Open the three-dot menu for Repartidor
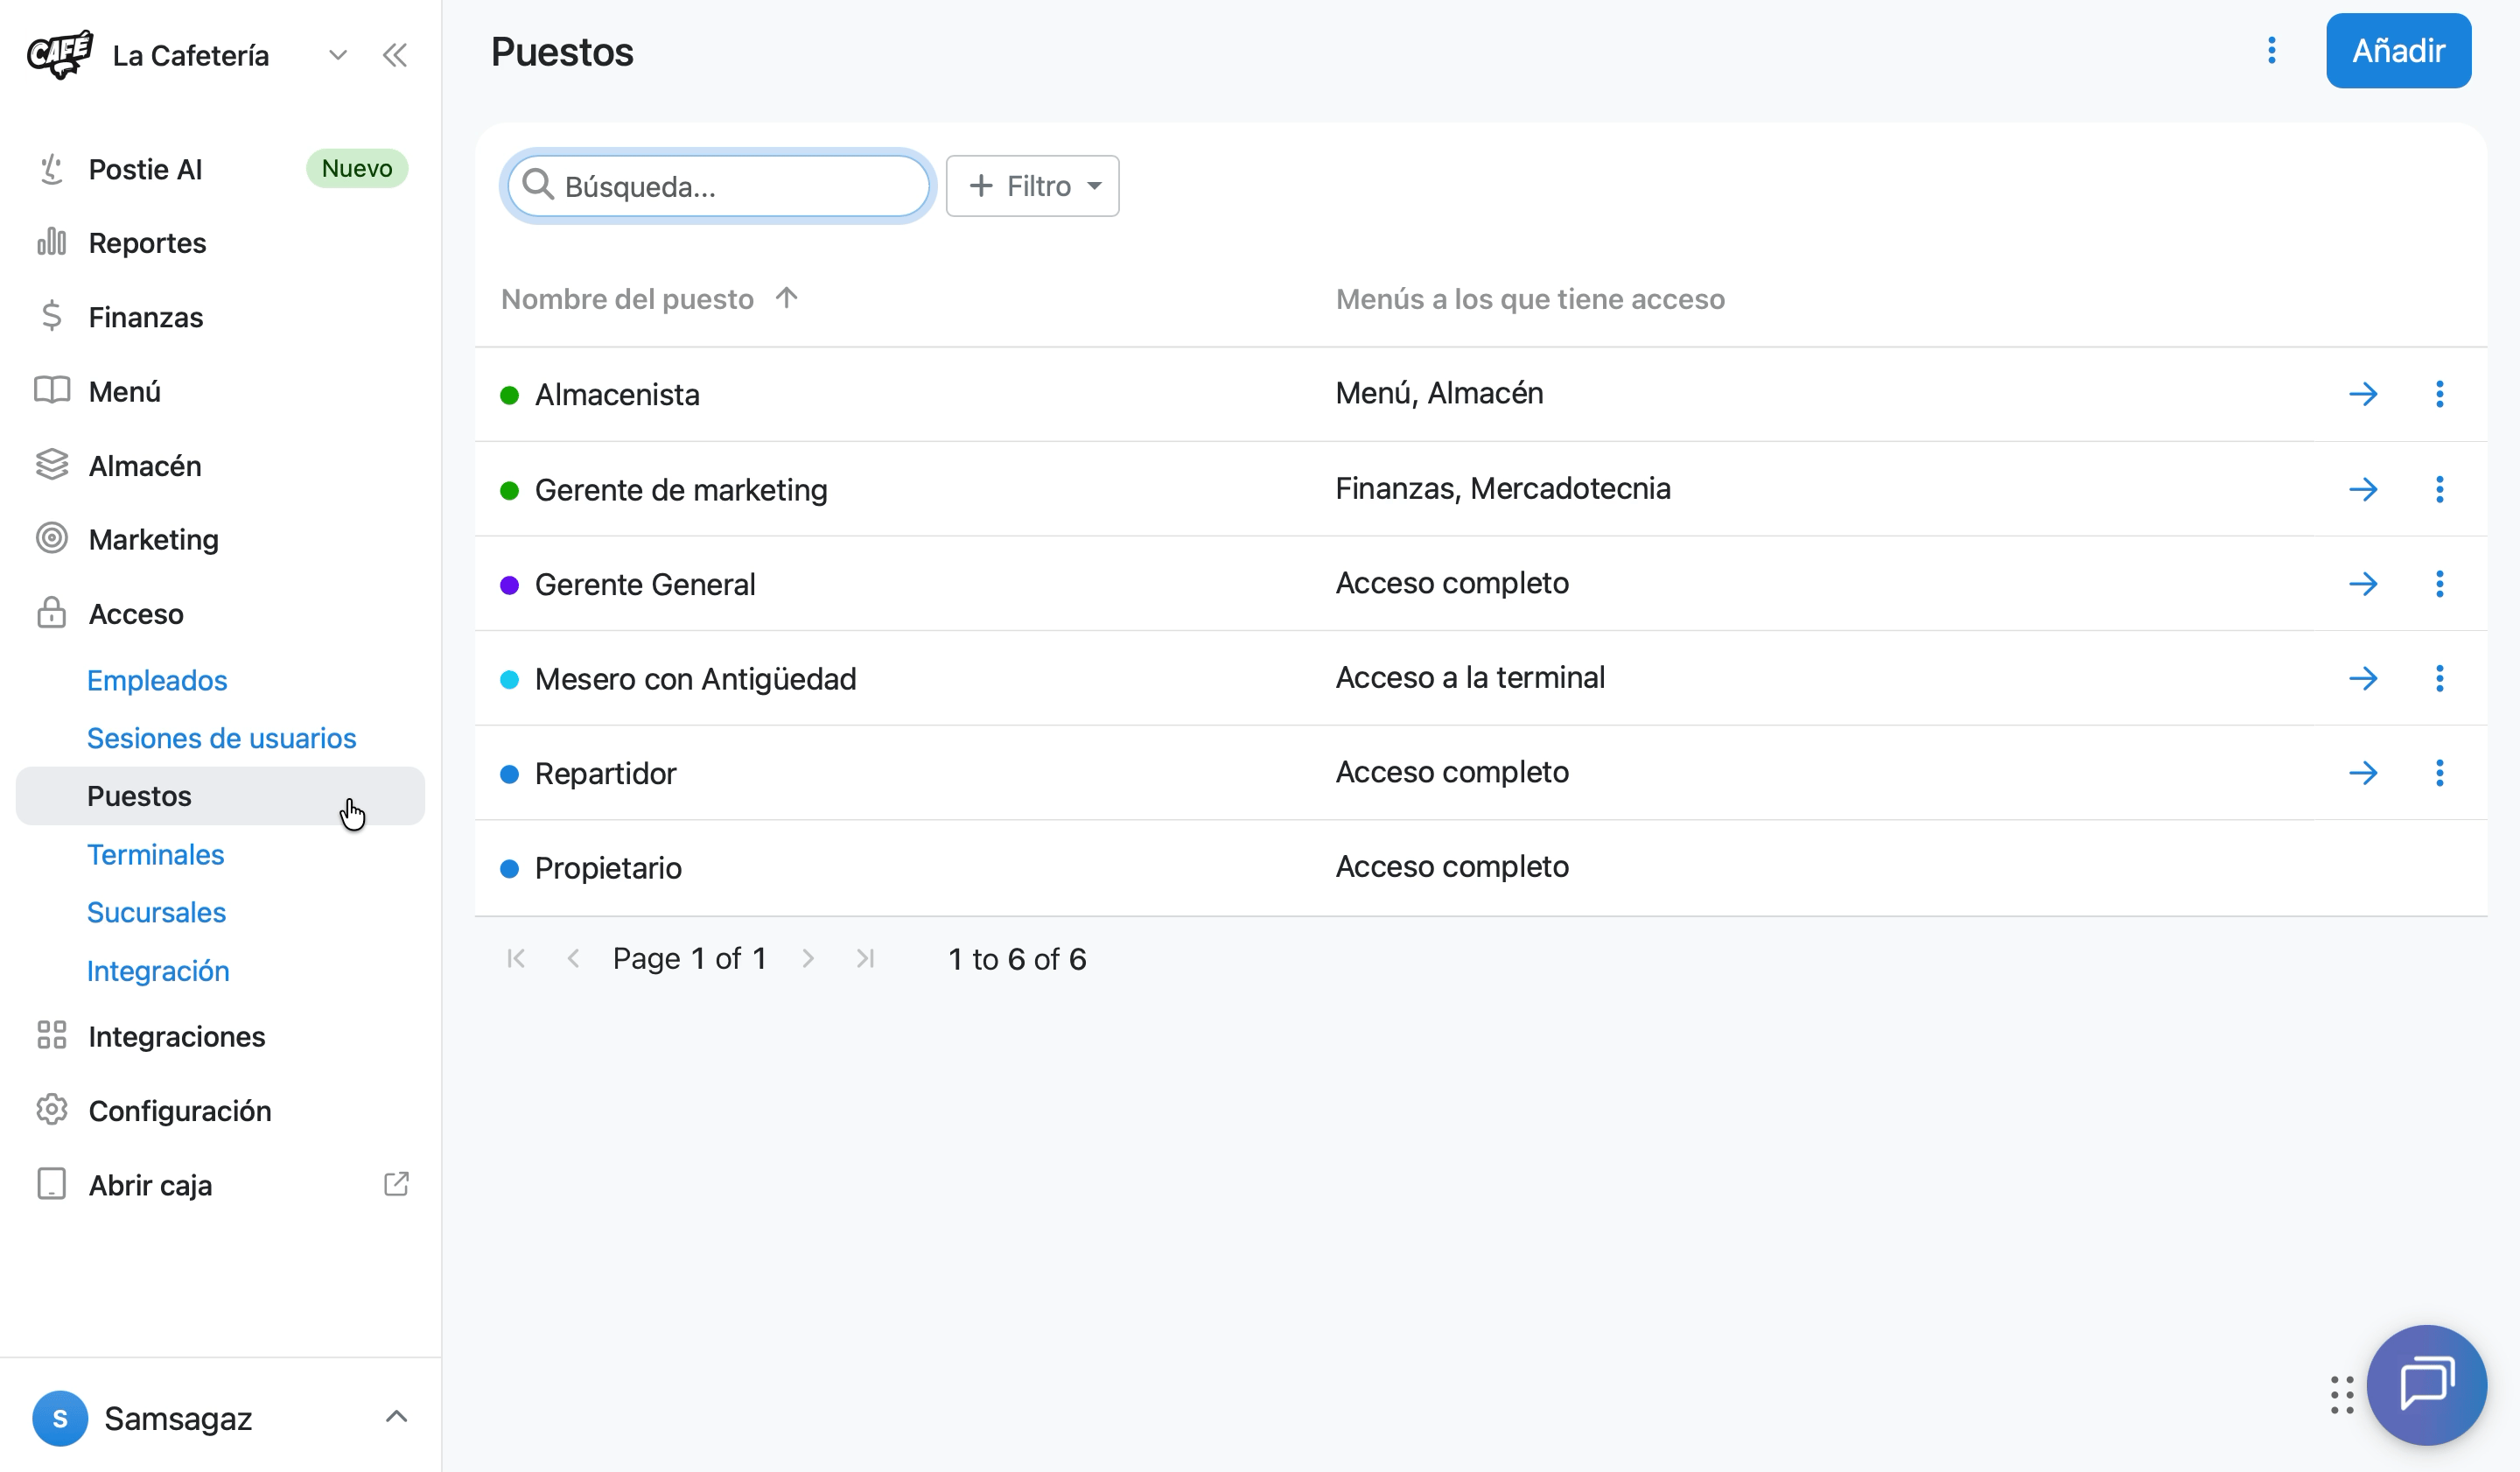2520x1472 pixels. pyautogui.click(x=2440, y=772)
